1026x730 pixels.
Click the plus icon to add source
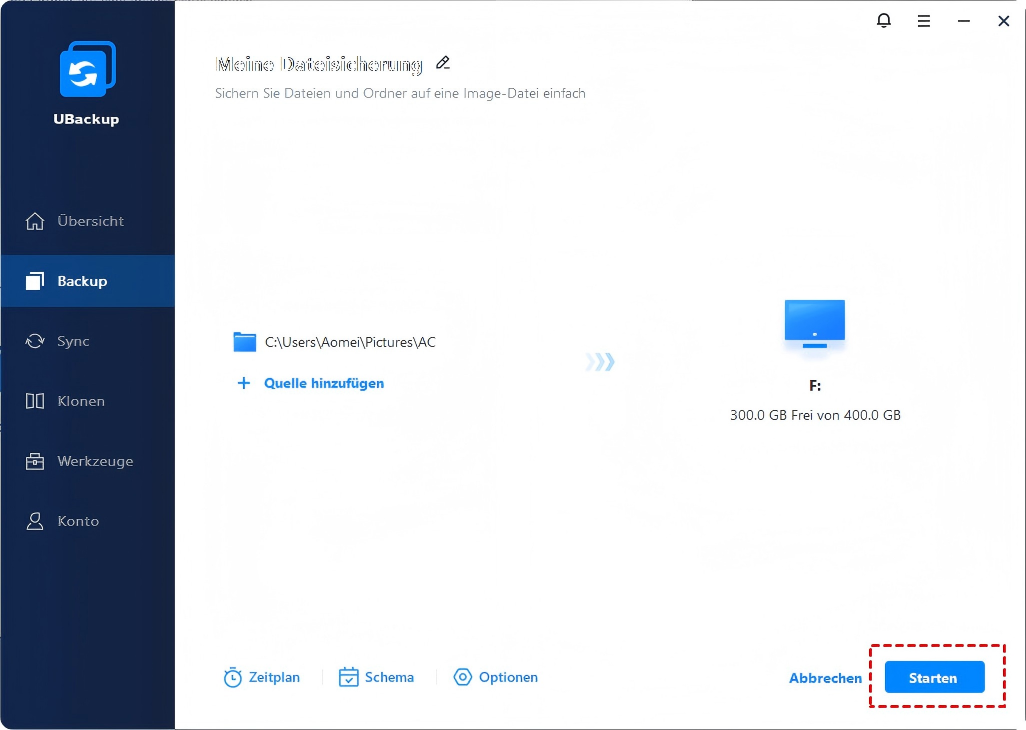pos(243,383)
